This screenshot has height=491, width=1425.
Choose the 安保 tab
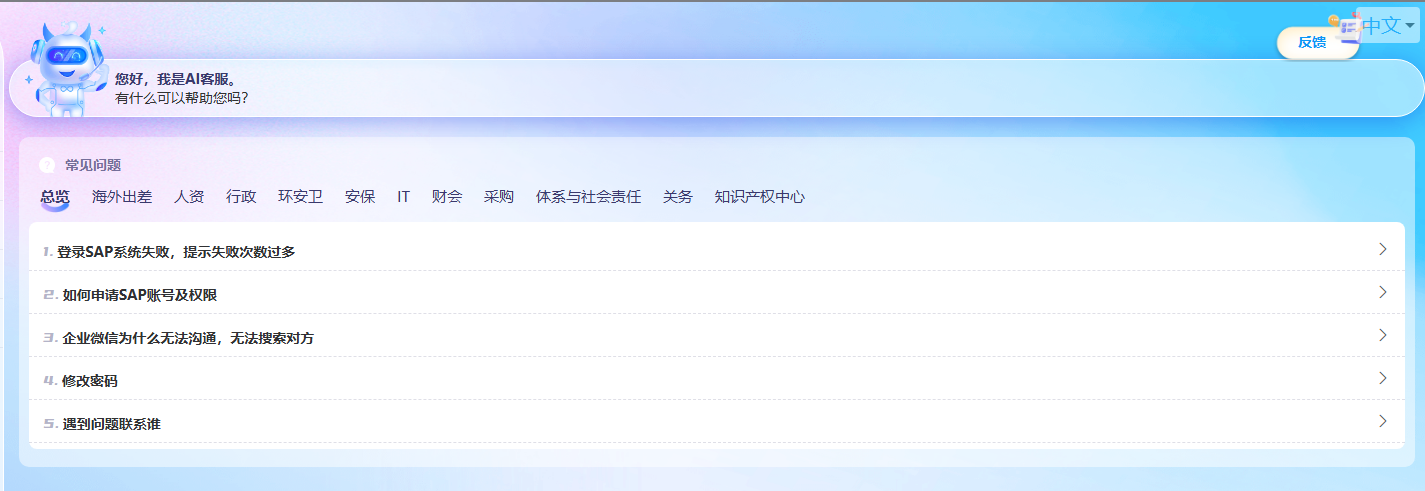click(360, 197)
